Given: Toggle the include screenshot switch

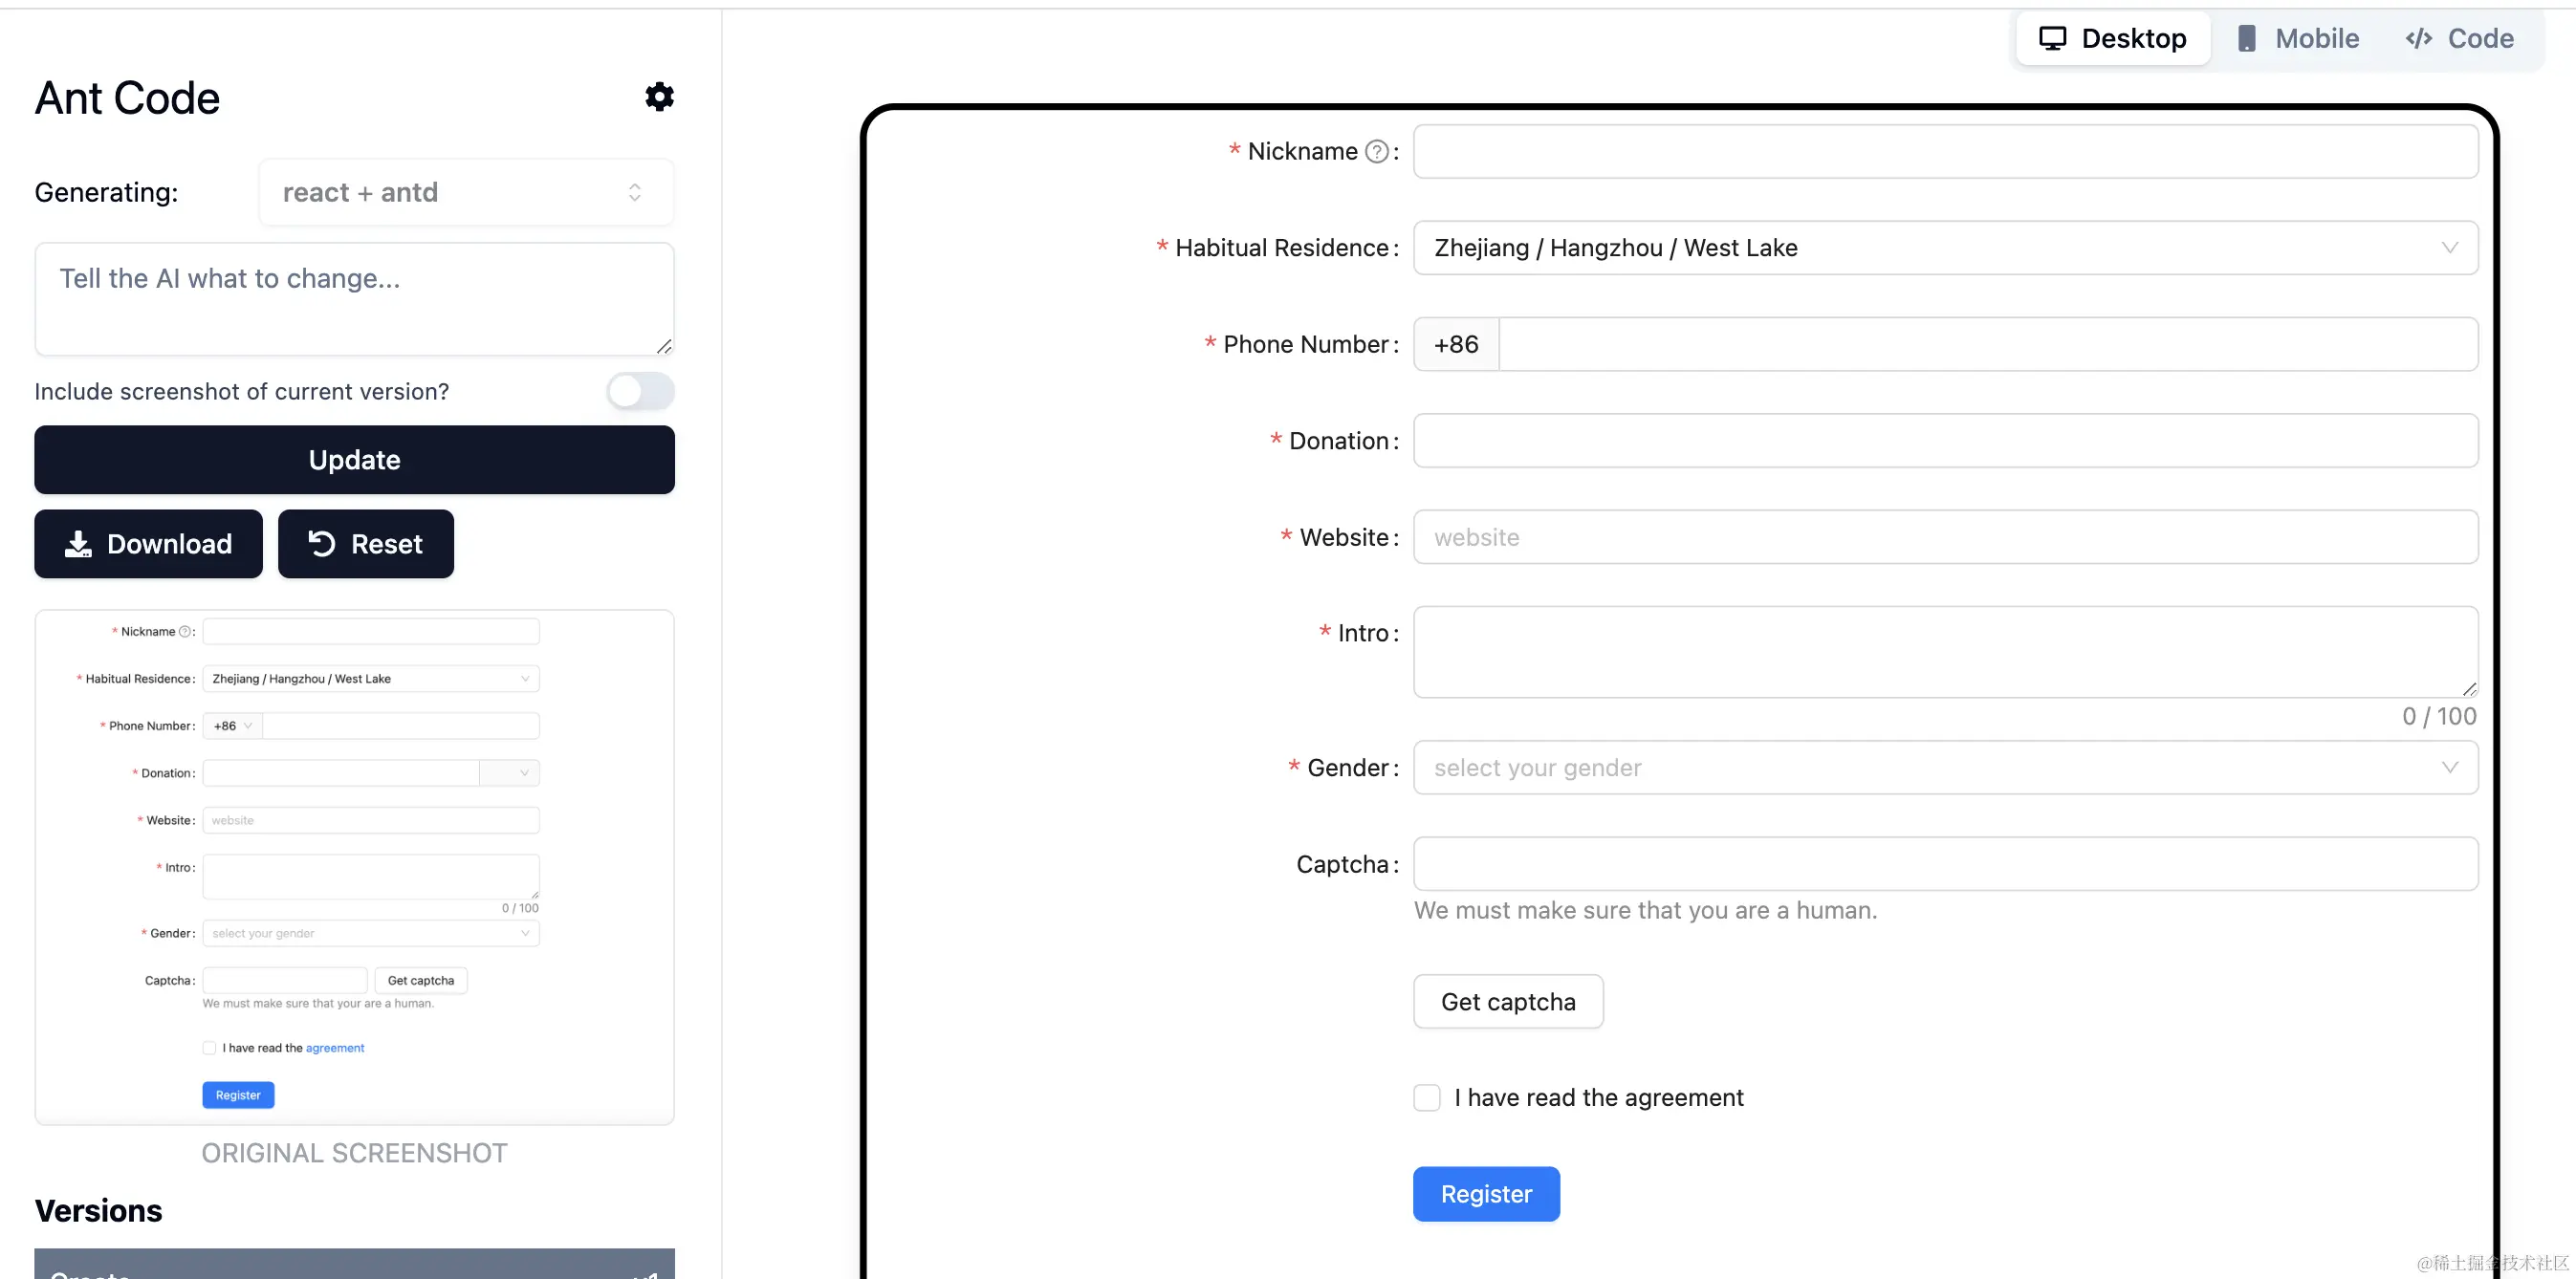Looking at the screenshot, I should click(x=640, y=391).
